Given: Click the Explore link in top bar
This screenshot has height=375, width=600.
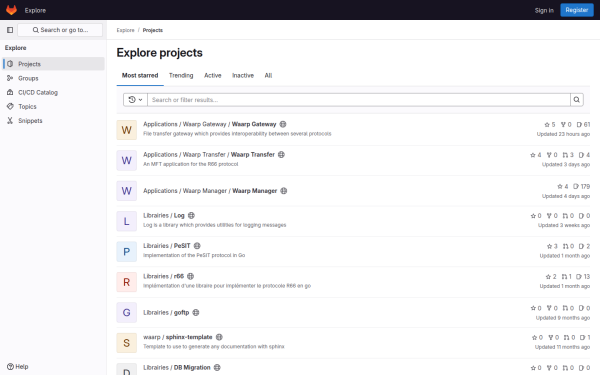Looking at the screenshot, I should (x=35, y=10).
